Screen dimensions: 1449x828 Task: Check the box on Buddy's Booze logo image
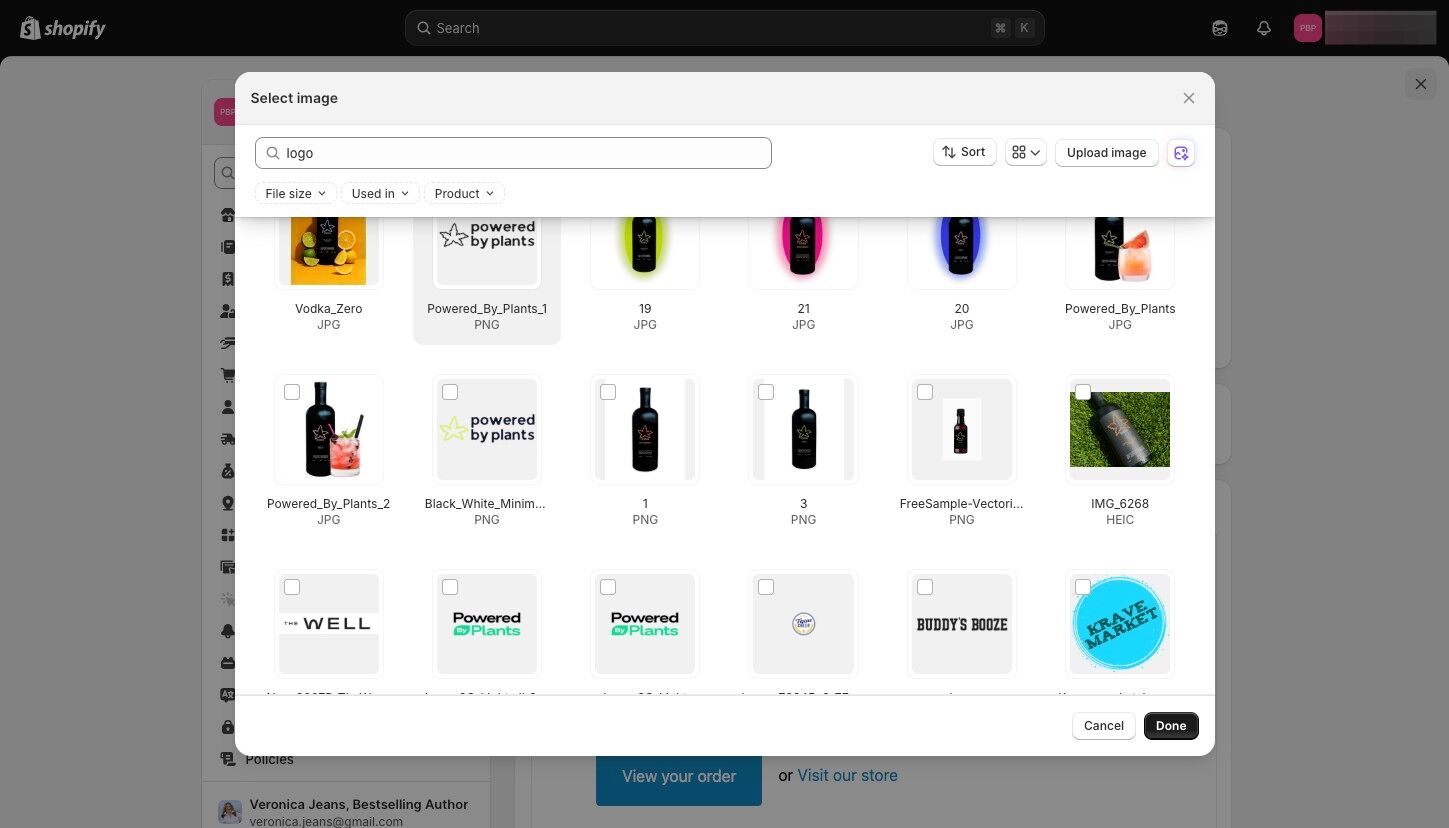pos(925,587)
